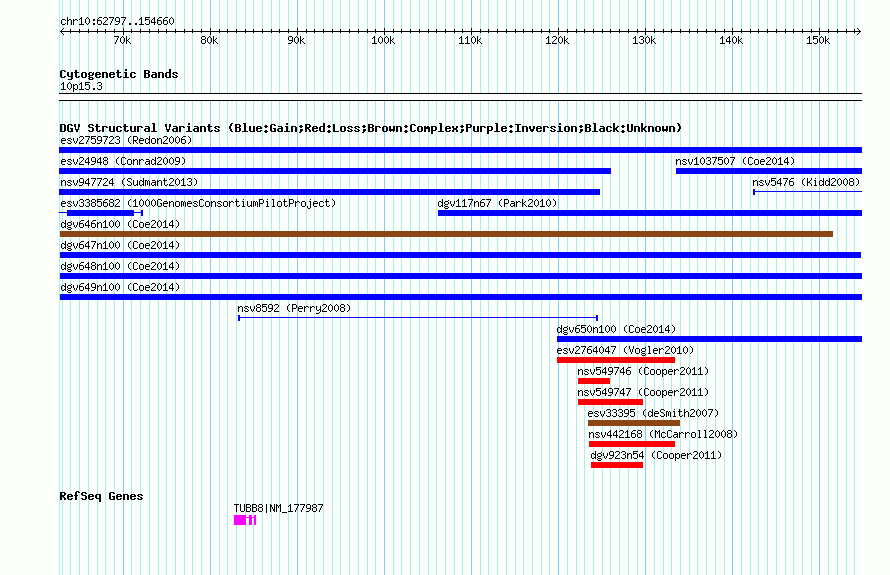Select the dgv647n100 (Coe2014) variant bar
Image resolution: width=890 pixels, height=575 pixels.
click(460, 255)
